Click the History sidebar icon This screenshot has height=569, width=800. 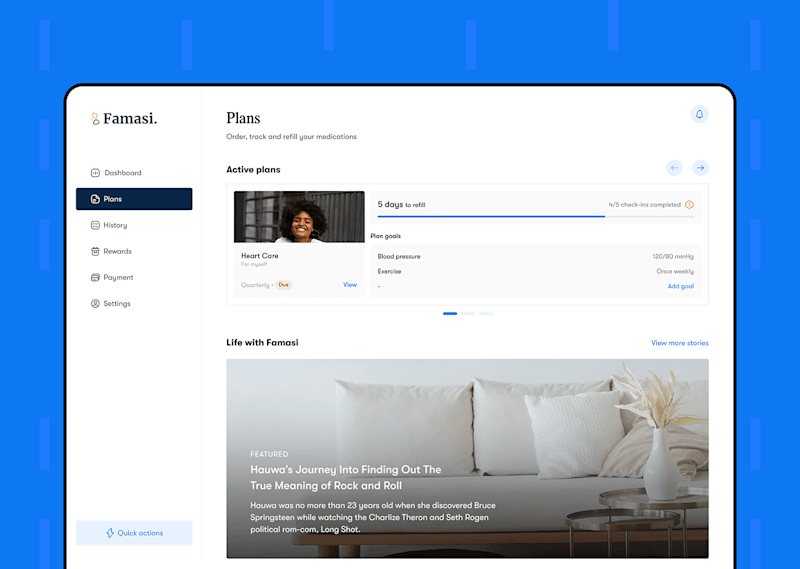click(95, 225)
